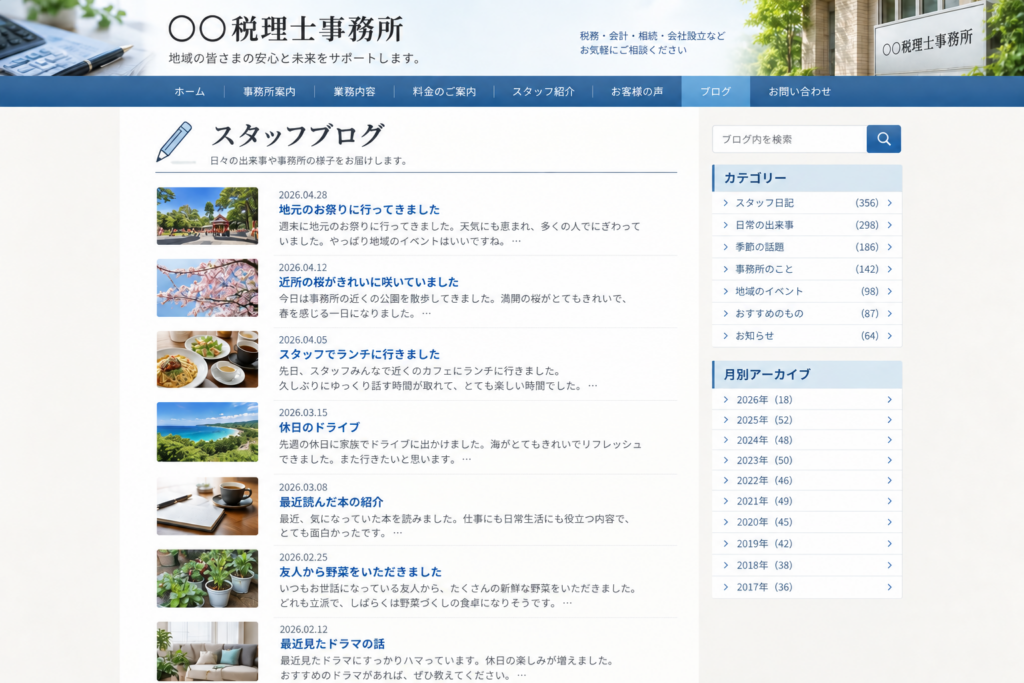Open the 2021年 (49) archive

point(807,501)
